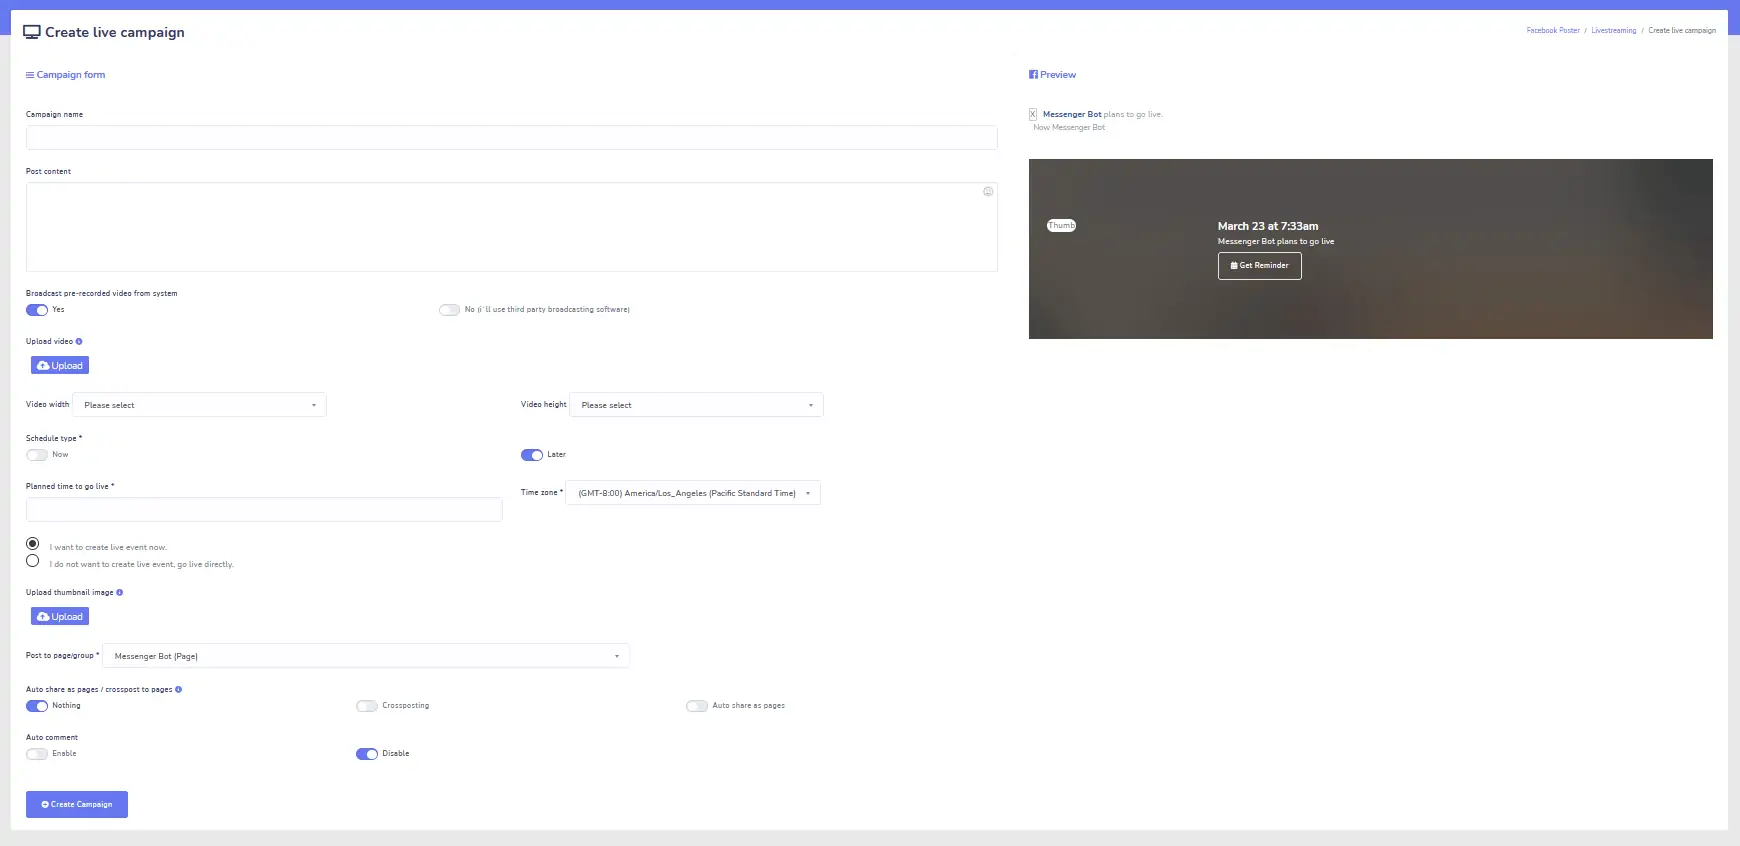Open the Video width dropdown
Image resolution: width=1740 pixels, height=846 pixels.
point(200,405)
